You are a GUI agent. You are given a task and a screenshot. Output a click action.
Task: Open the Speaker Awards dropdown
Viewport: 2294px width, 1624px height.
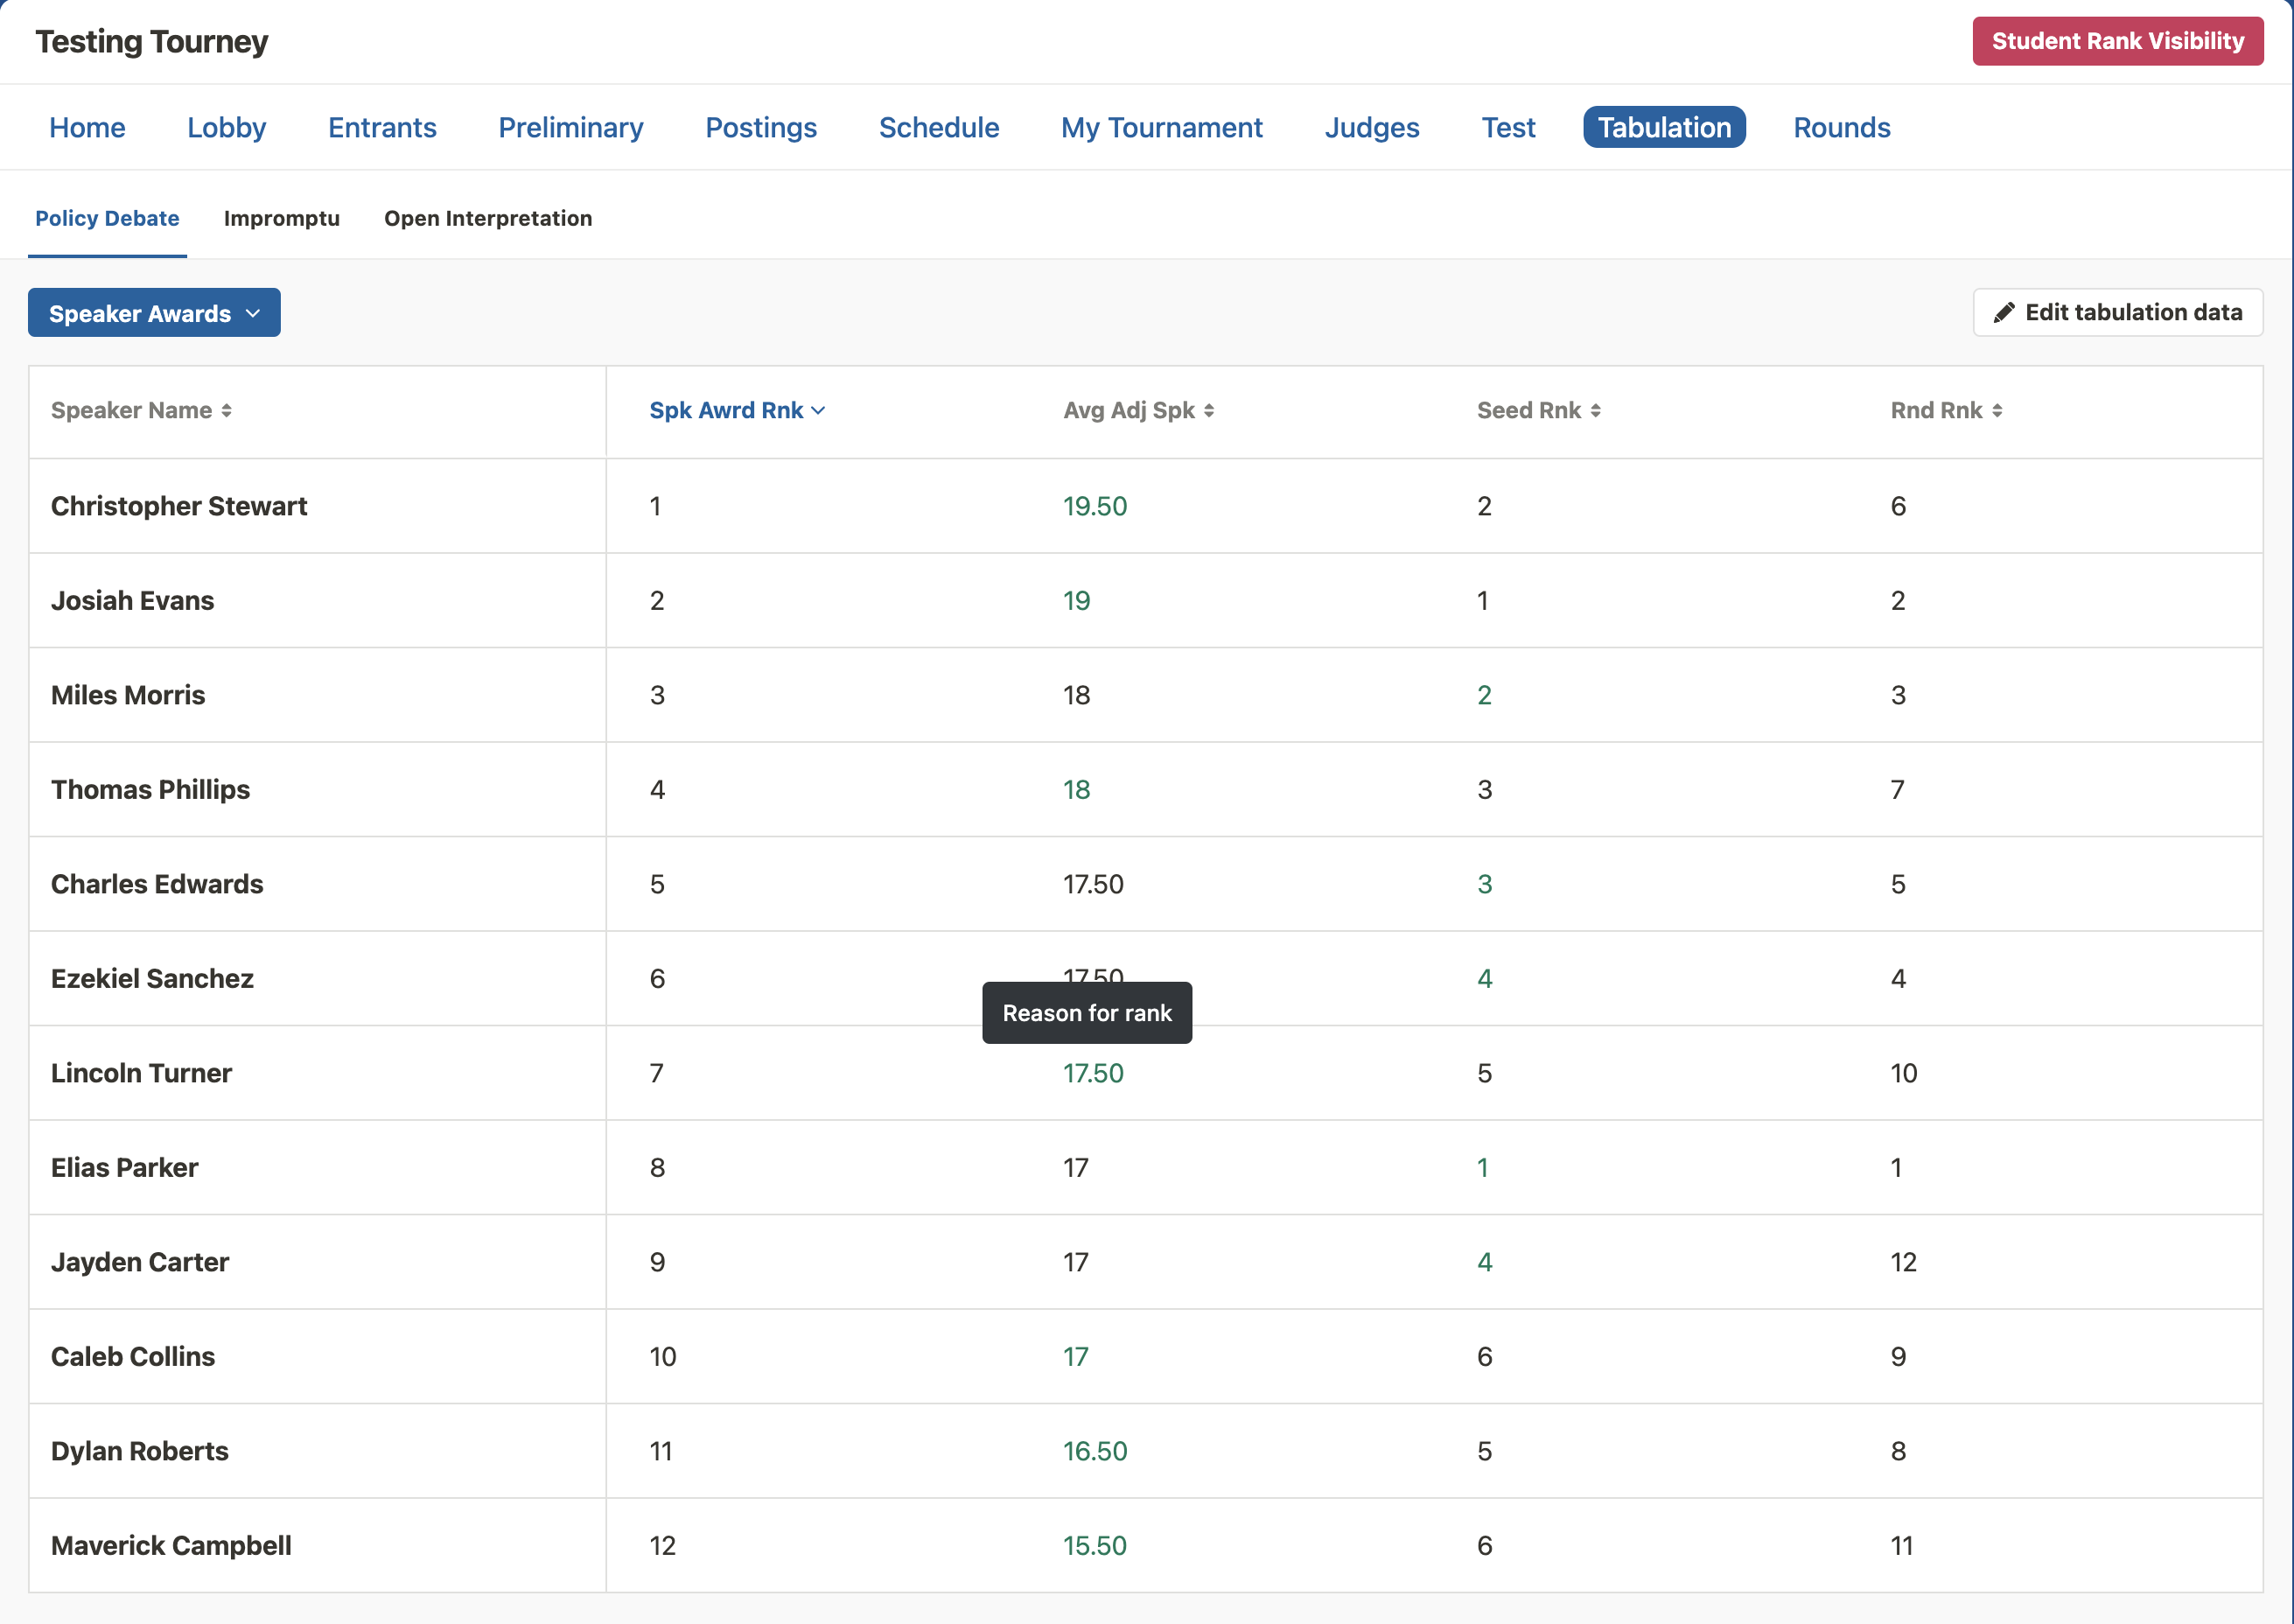[x=154, y=313]
